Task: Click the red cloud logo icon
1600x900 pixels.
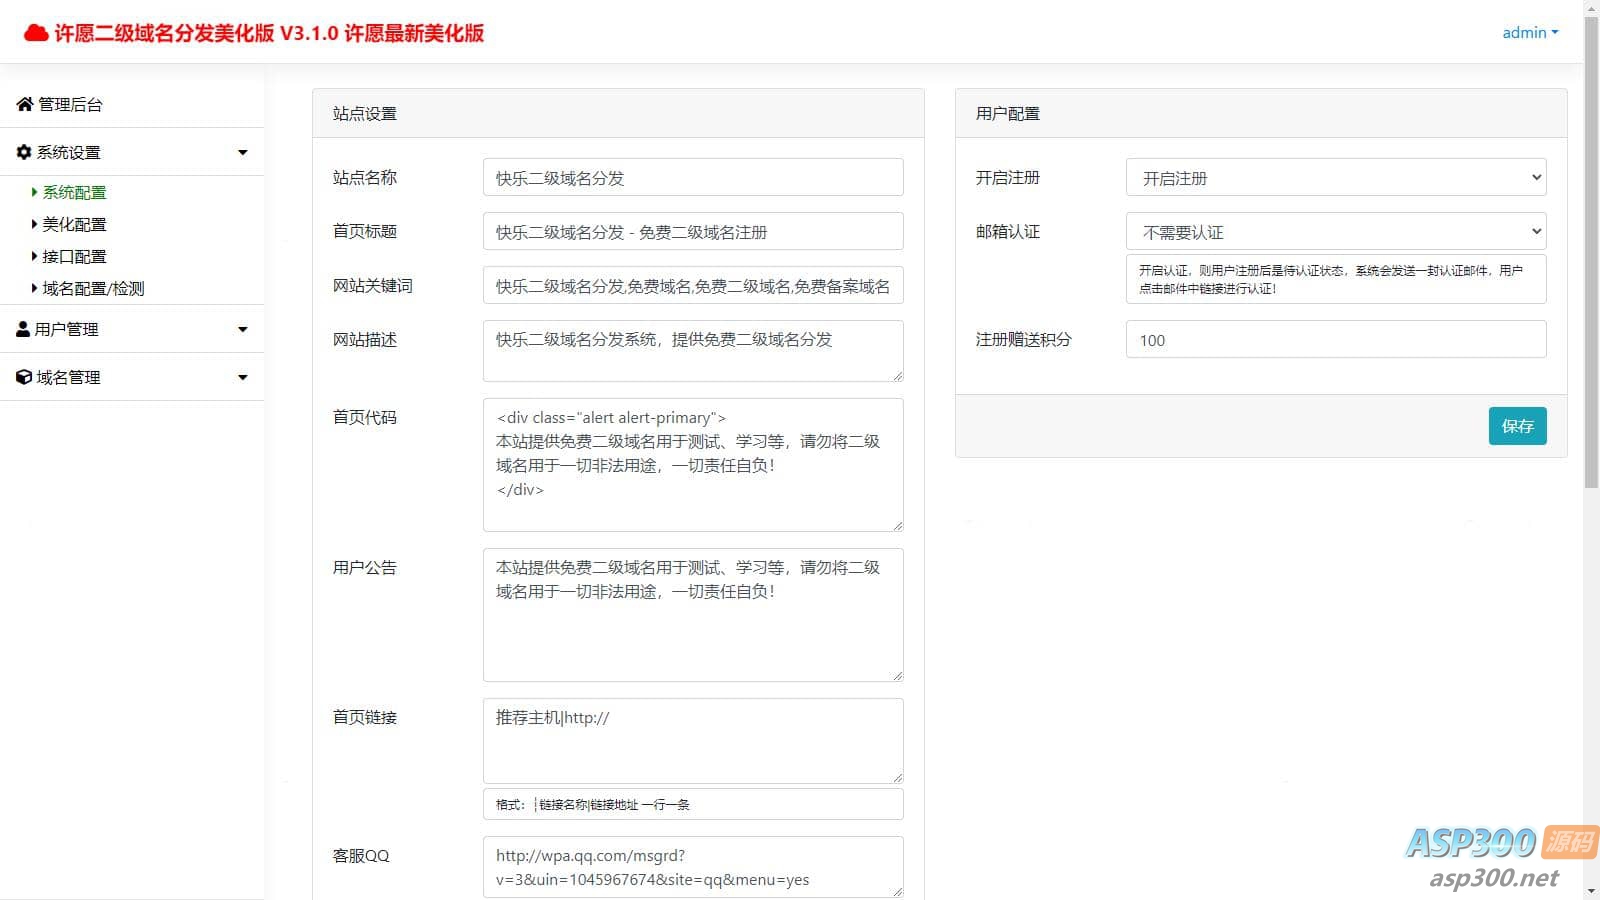Action: pos(36,33)
